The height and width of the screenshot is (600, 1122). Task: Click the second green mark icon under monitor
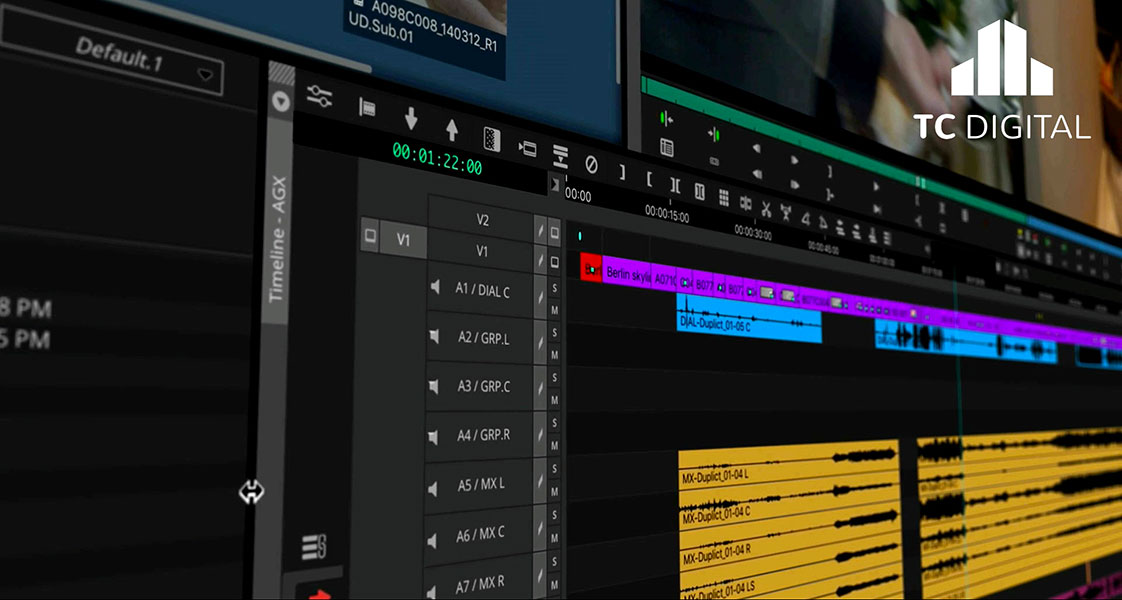(x=713, y=134)
